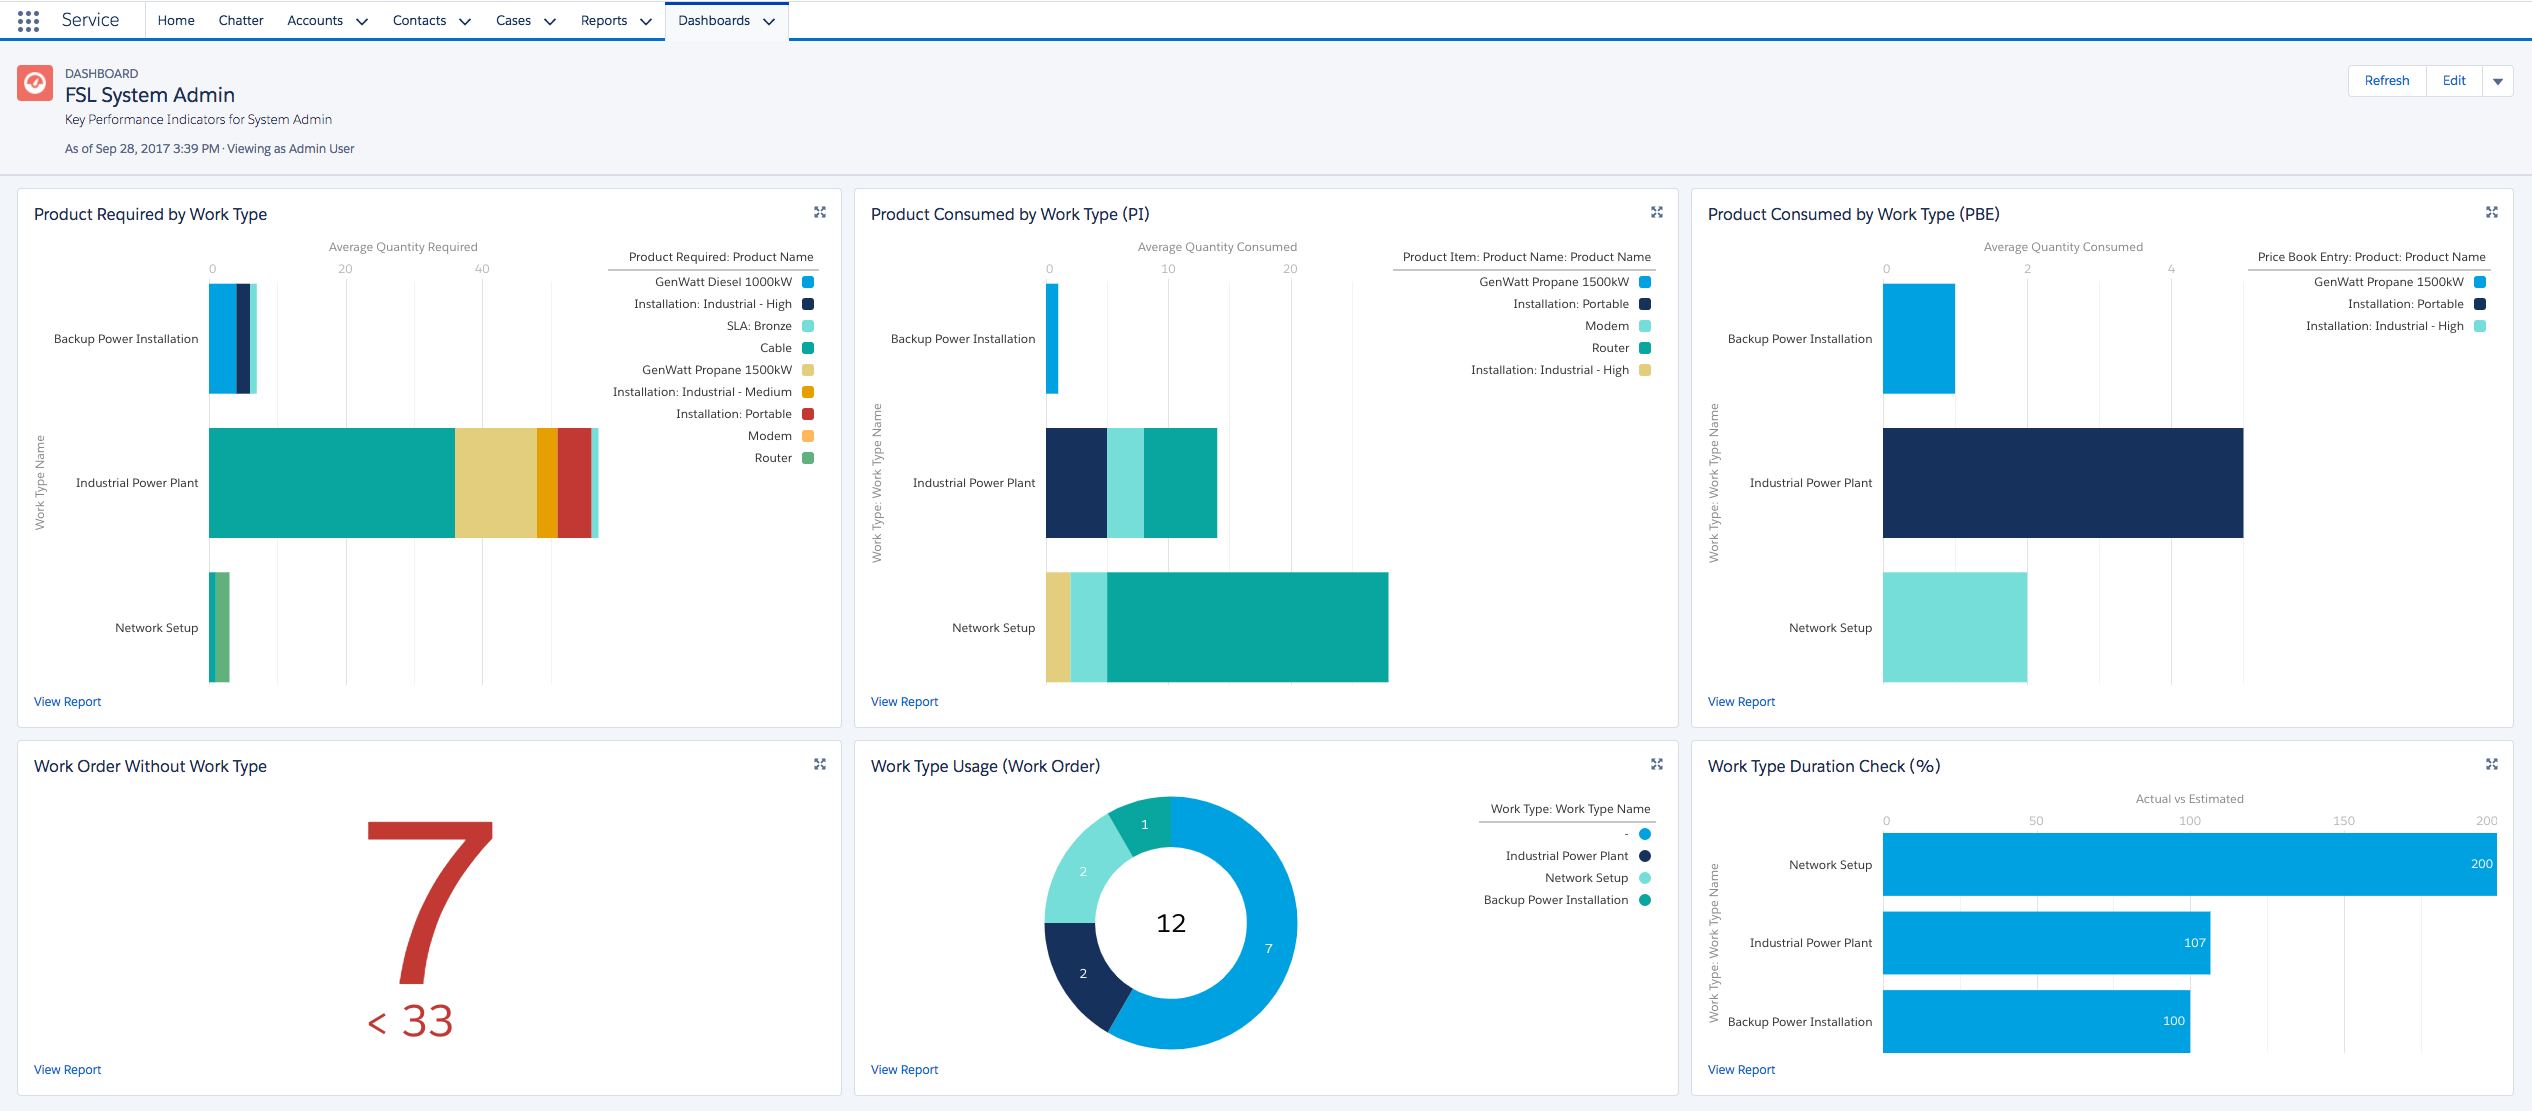
Task: Expand the Work Type Duration Check widget
Action: [2492, 764]
